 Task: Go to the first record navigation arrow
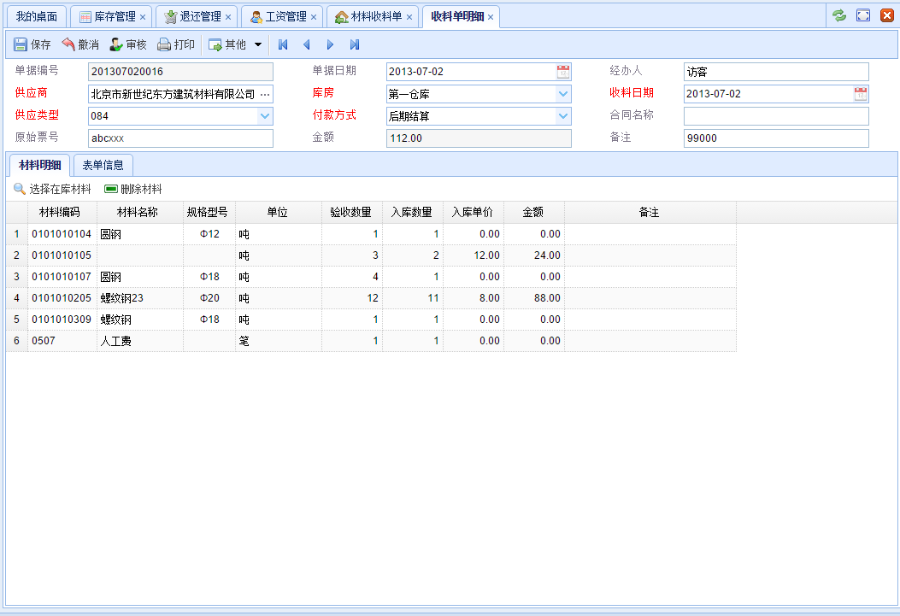coord(283,44)
